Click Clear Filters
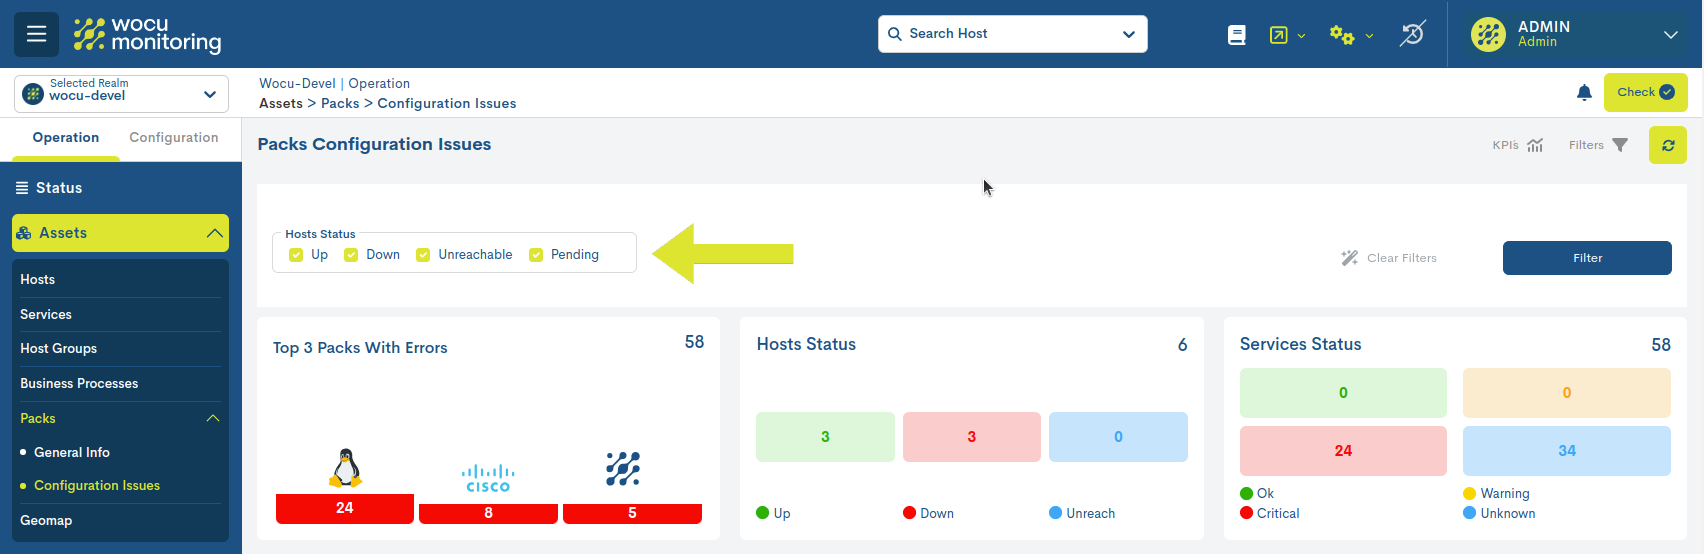The height and width of the screenshot is (554, 1704). coord(1389,258)
